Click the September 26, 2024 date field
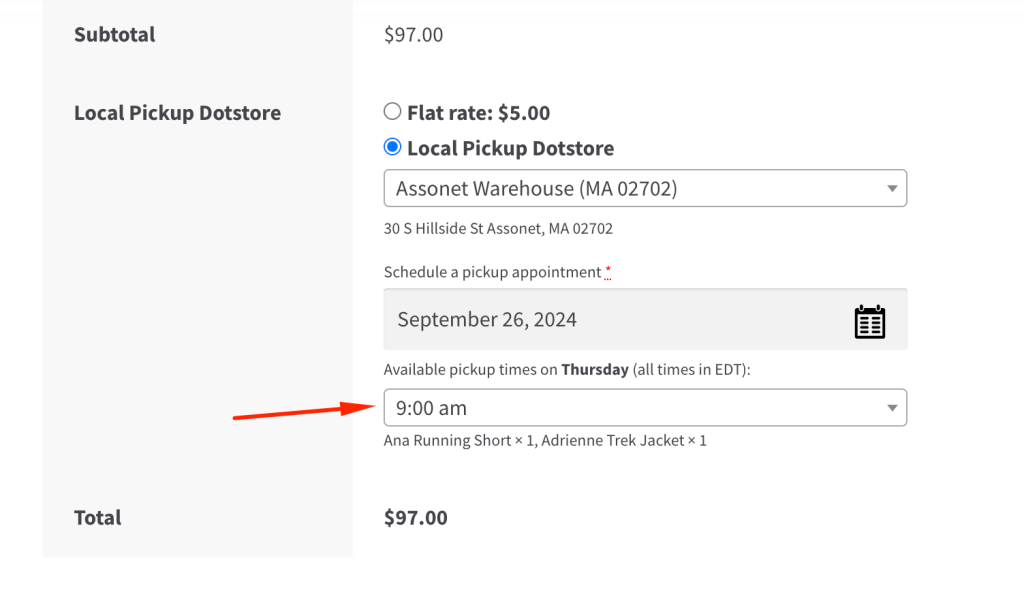This screenshot has width=1024, height=601. tap(645, 319)
